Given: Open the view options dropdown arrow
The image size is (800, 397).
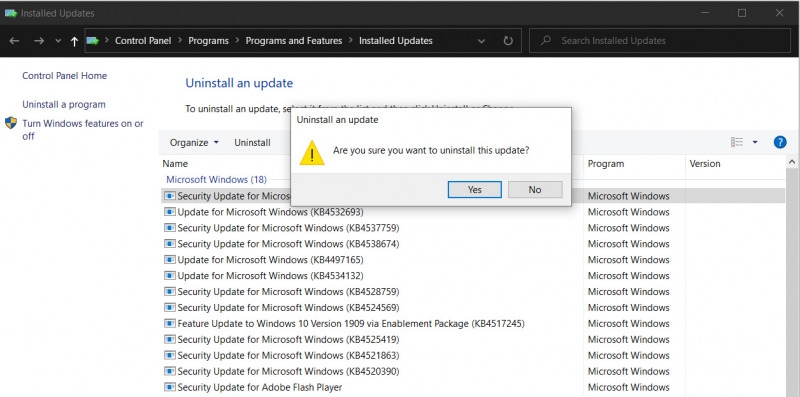Looking at the screenshot, I should coord(755,142).
